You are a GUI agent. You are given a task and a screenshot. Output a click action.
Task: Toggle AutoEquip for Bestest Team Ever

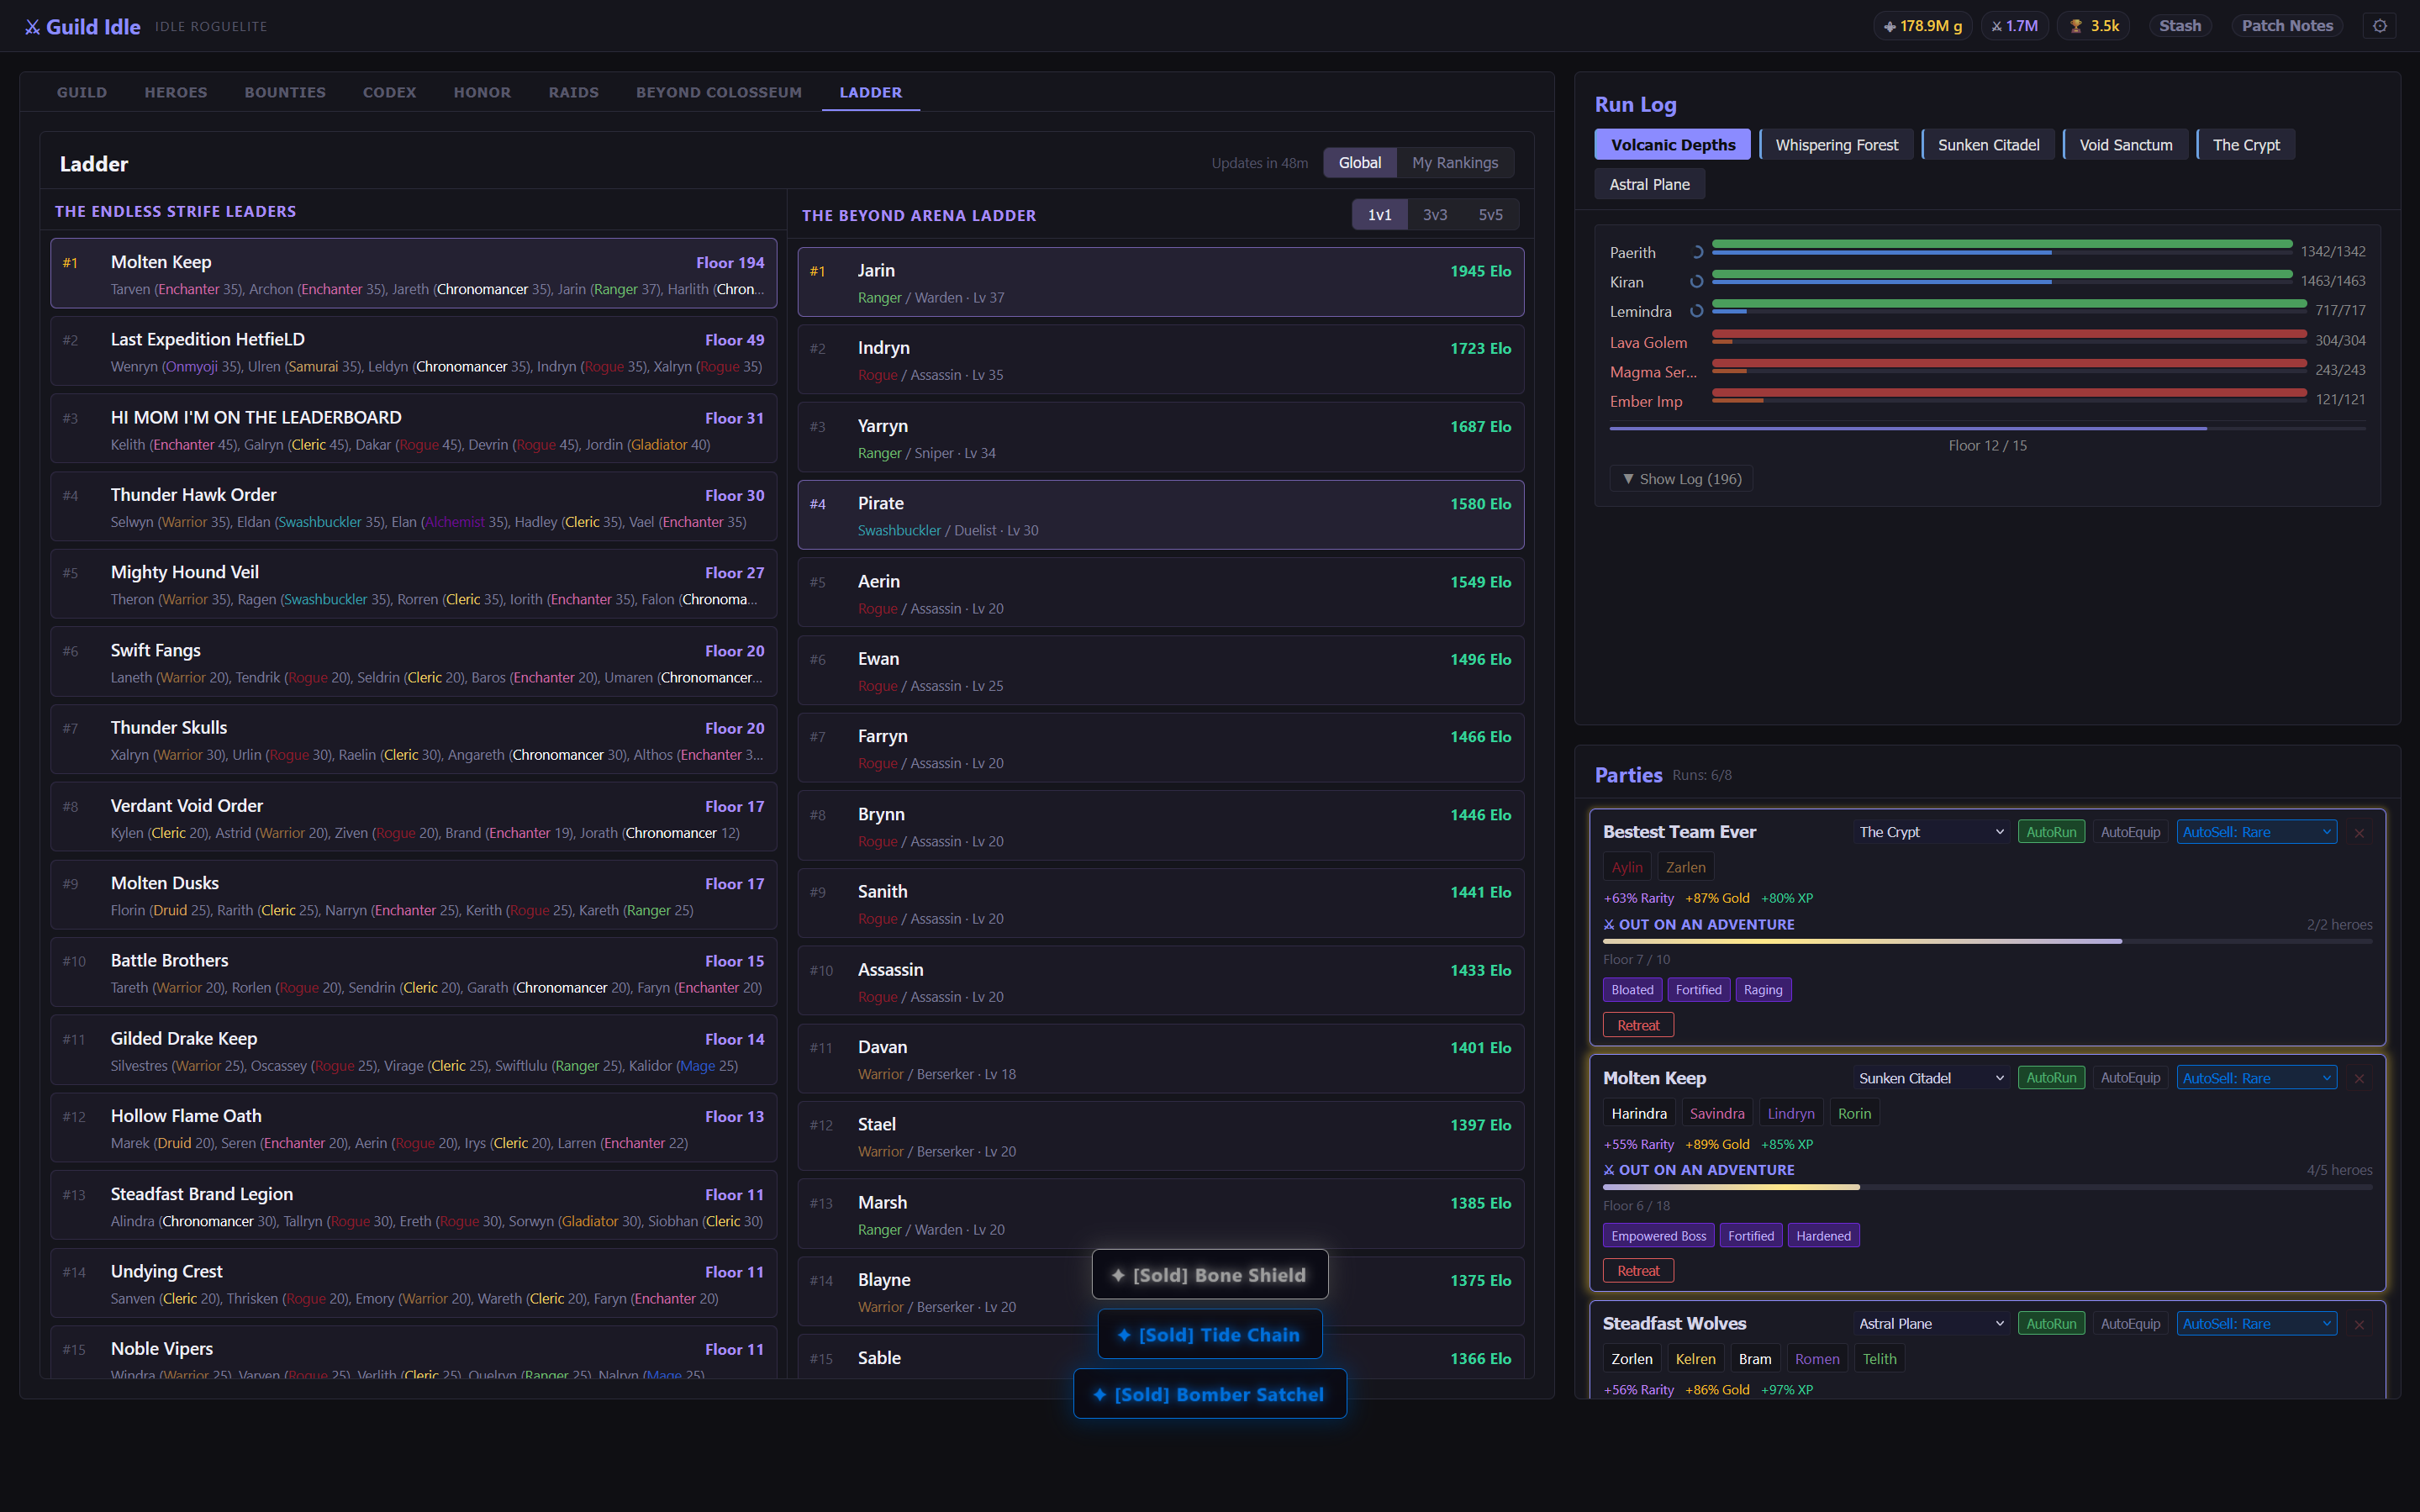[x=2130, y=832]
